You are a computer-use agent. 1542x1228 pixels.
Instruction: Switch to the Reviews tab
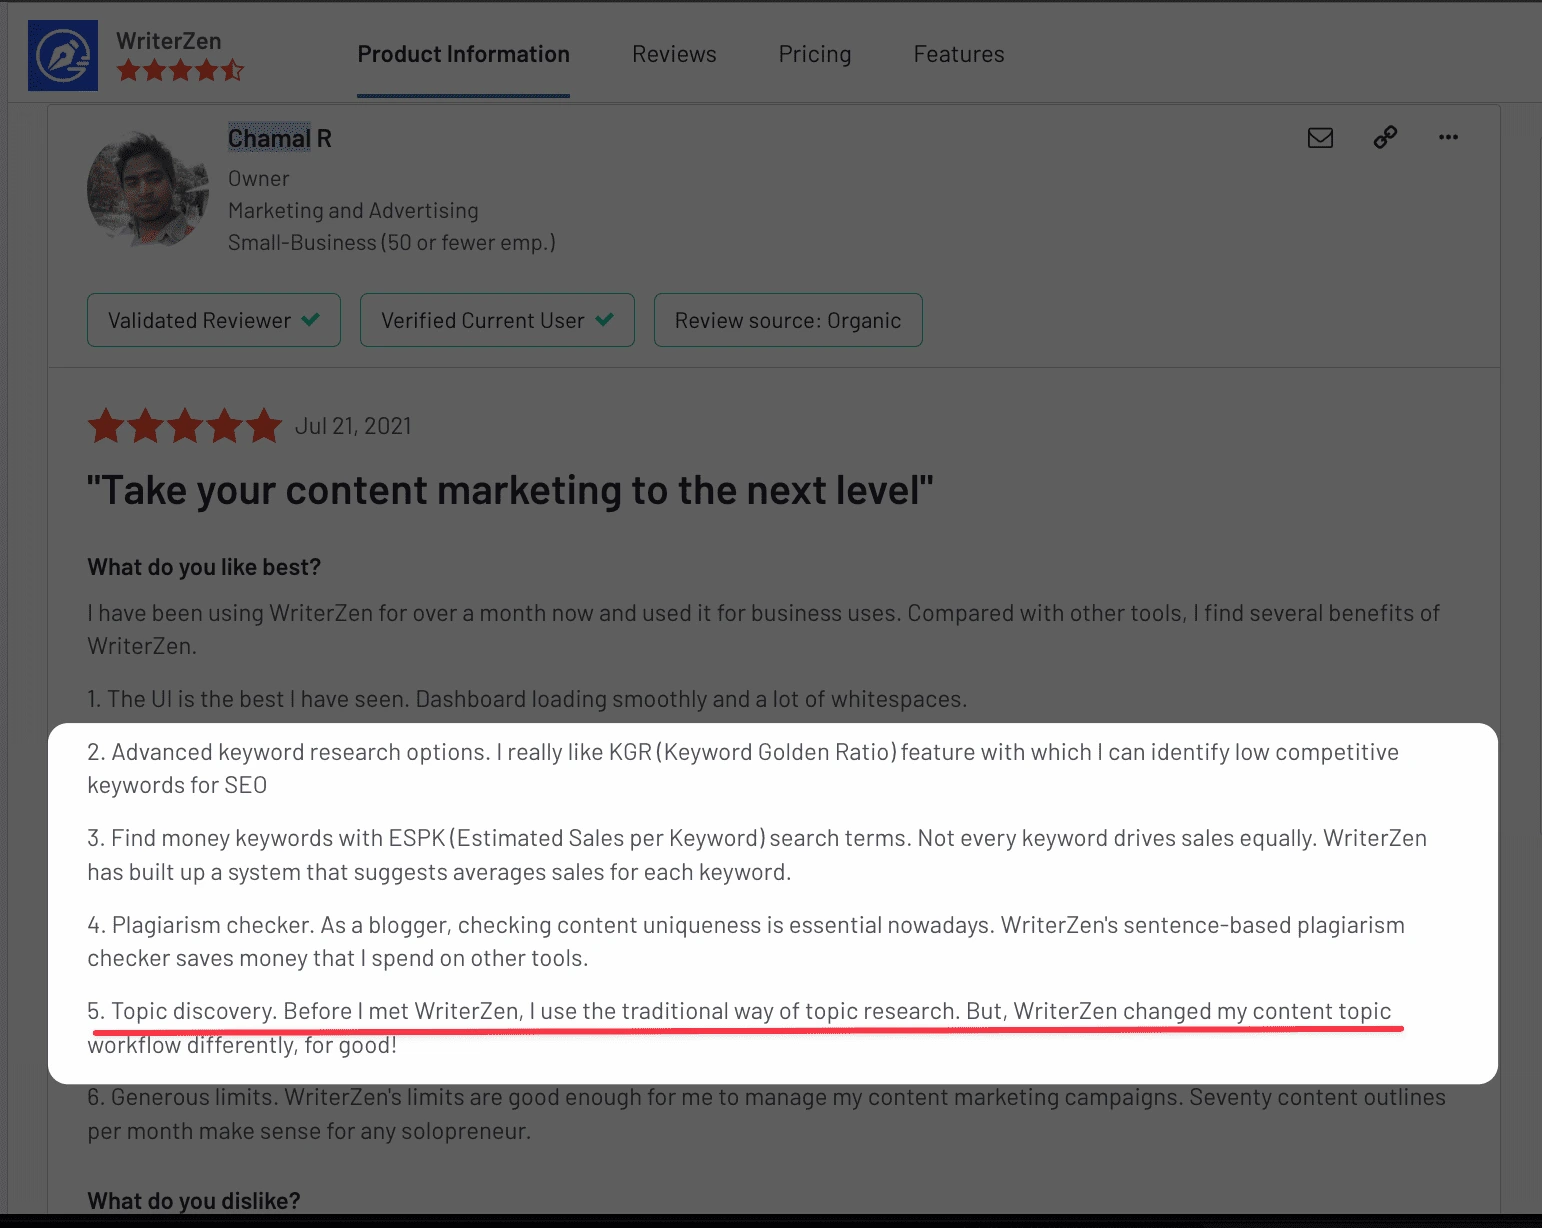(x=674, y=54)
